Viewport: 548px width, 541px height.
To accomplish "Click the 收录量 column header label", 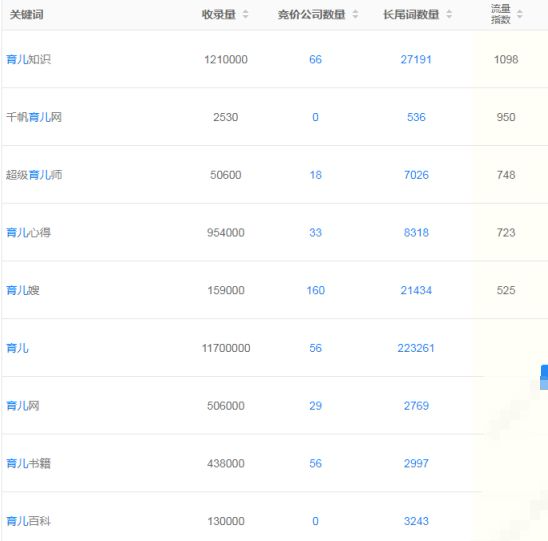I will click(x=218, y=14).
